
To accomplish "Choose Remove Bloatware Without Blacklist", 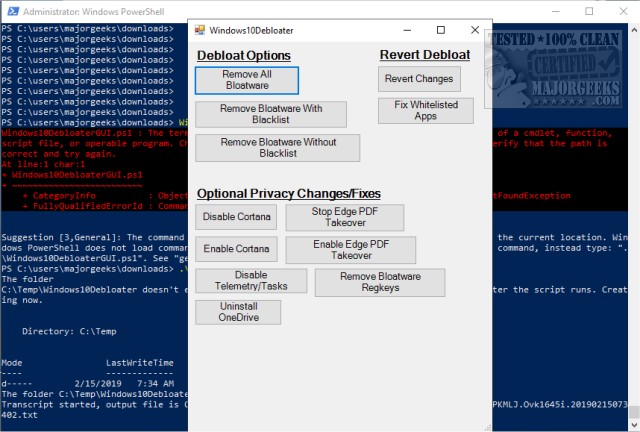I will coord(278,148).
